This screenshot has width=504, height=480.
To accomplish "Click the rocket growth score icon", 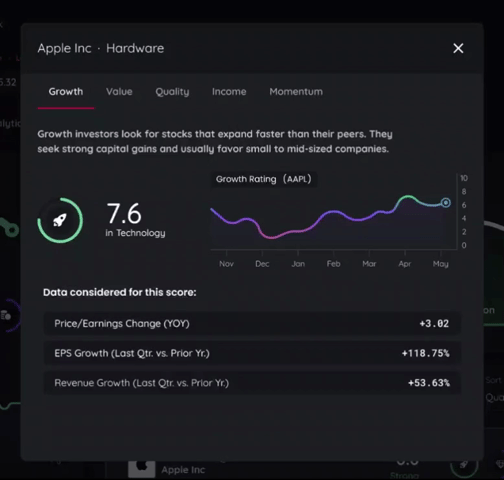I will (60, 220).
